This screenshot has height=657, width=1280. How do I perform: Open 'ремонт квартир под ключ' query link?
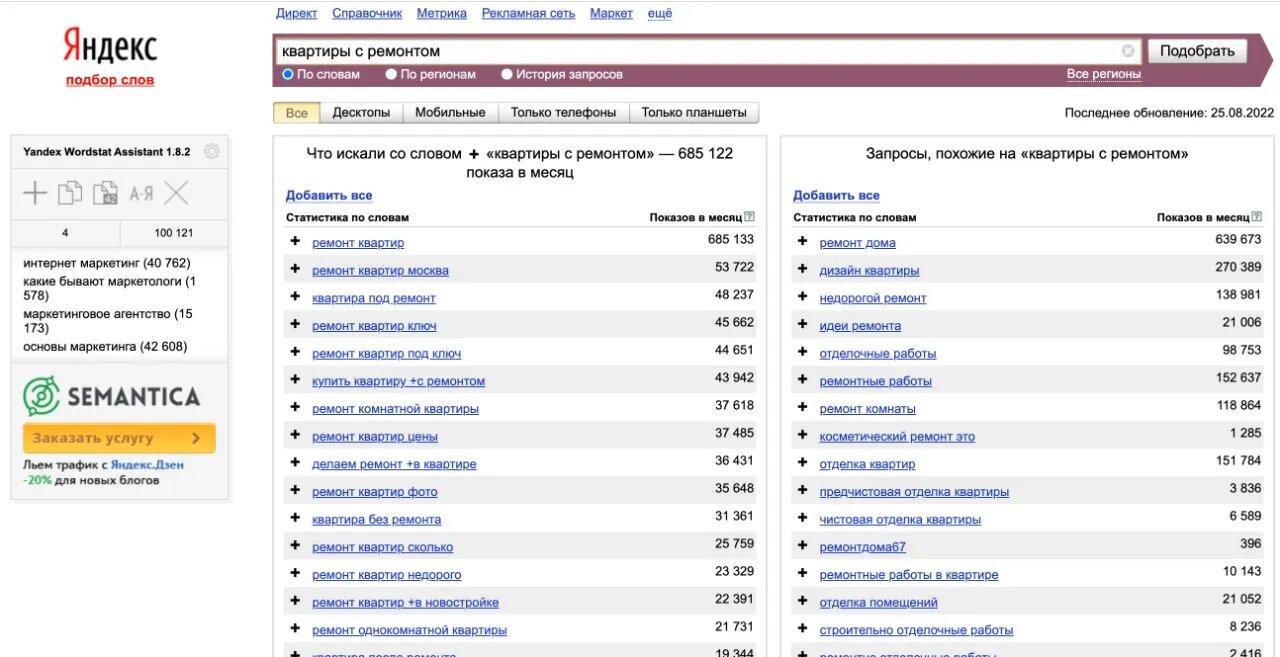click(386, 353)
